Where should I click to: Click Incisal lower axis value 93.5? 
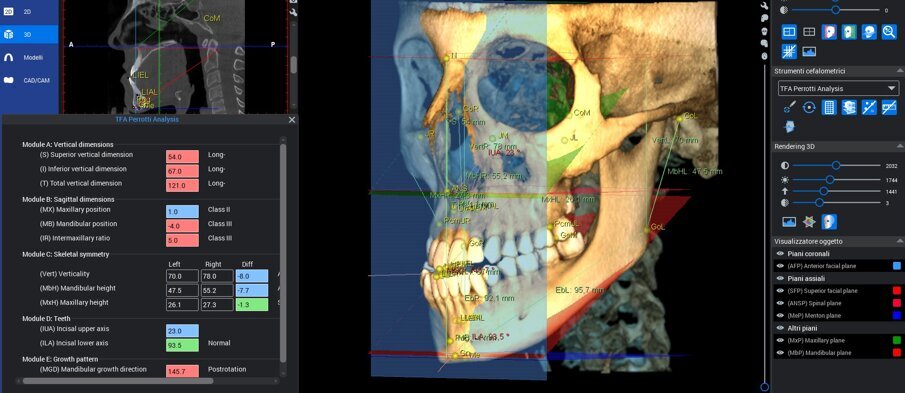[182, 345]
